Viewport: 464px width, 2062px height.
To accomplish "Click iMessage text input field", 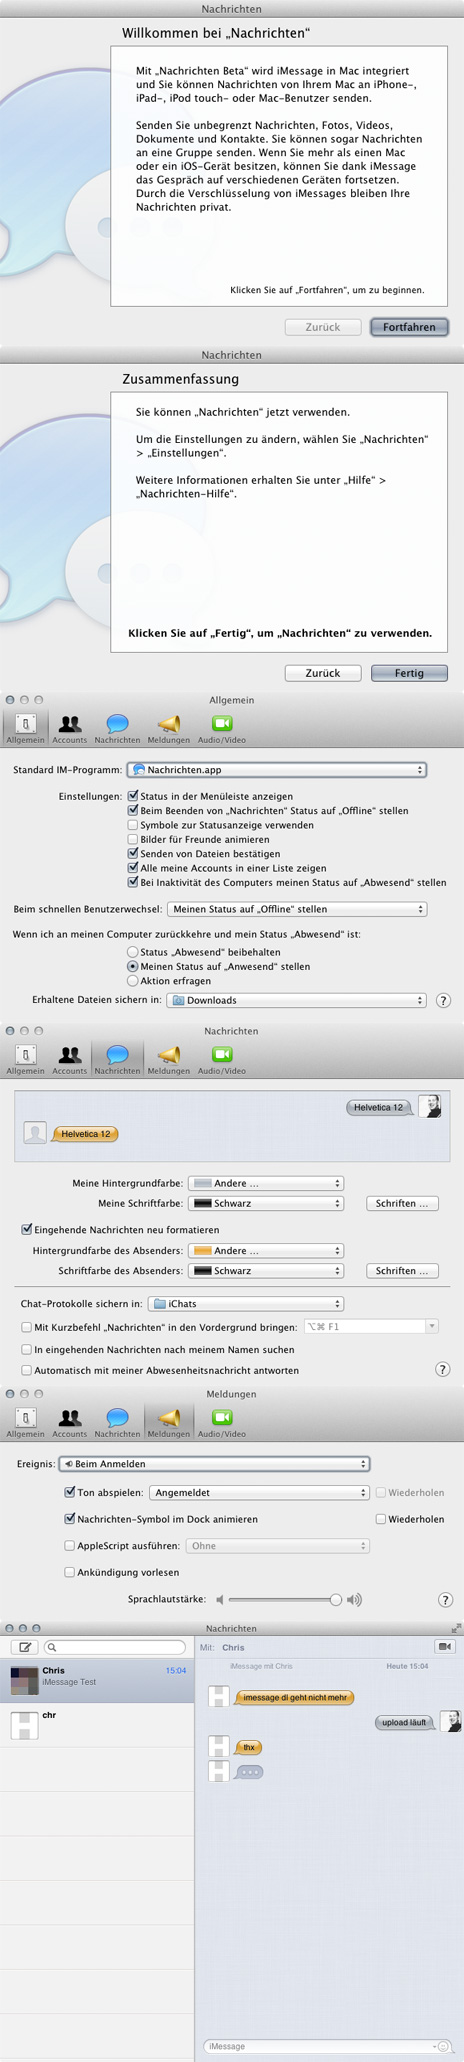I will coord(321,2046).
